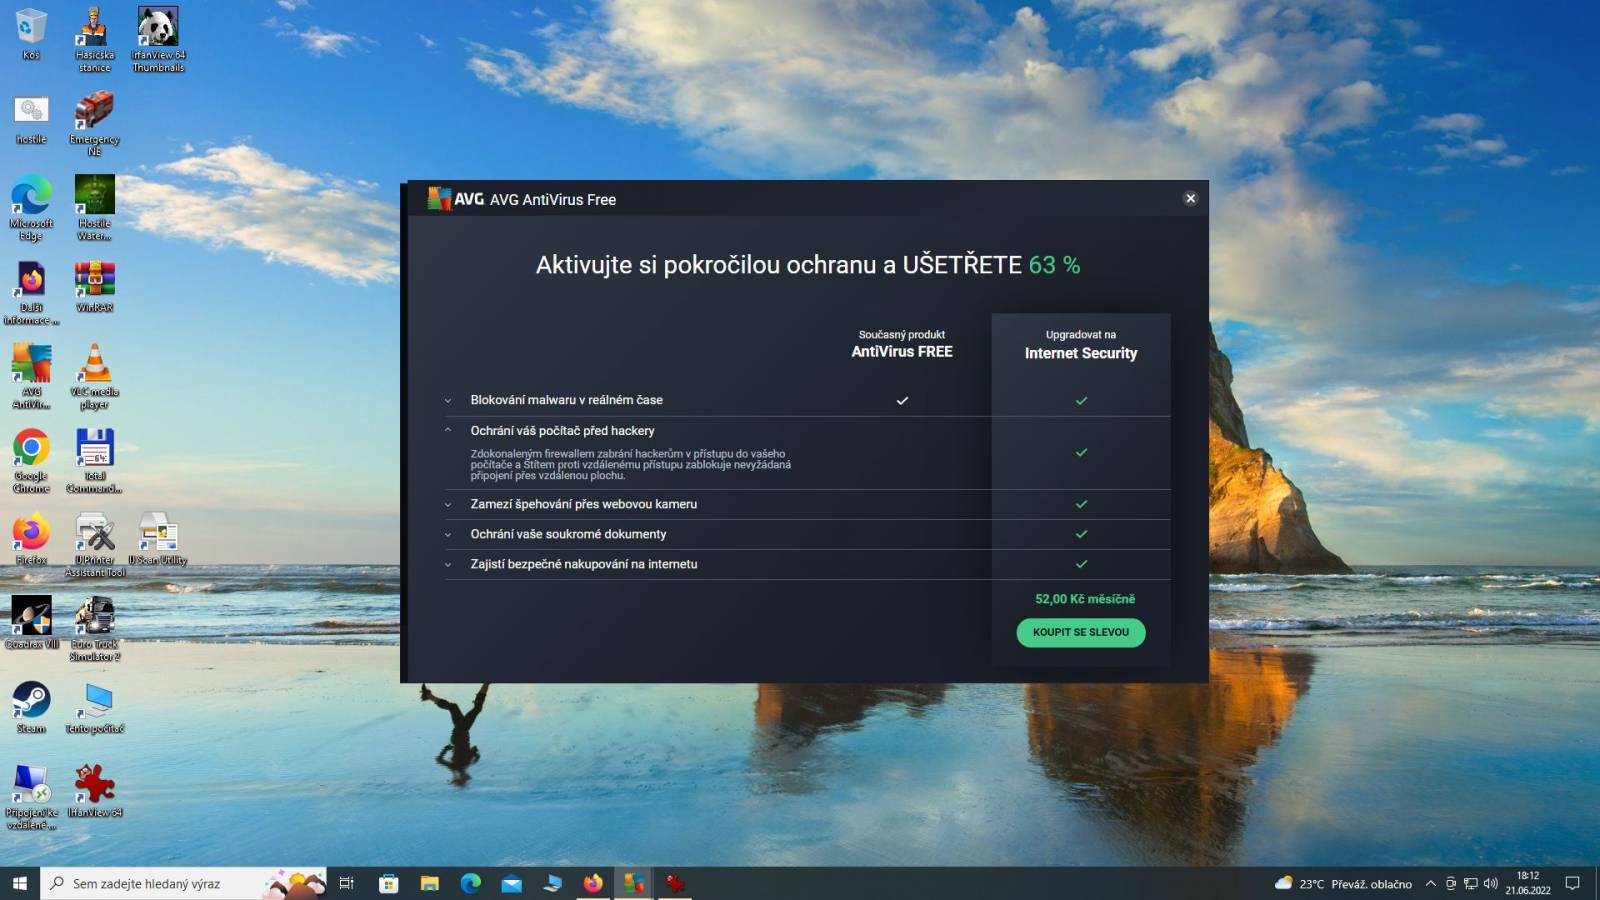Open network status tray icon
The width and height of the screenshot is (1600, 900).
pyautogui.click(x=1471, y=884)
